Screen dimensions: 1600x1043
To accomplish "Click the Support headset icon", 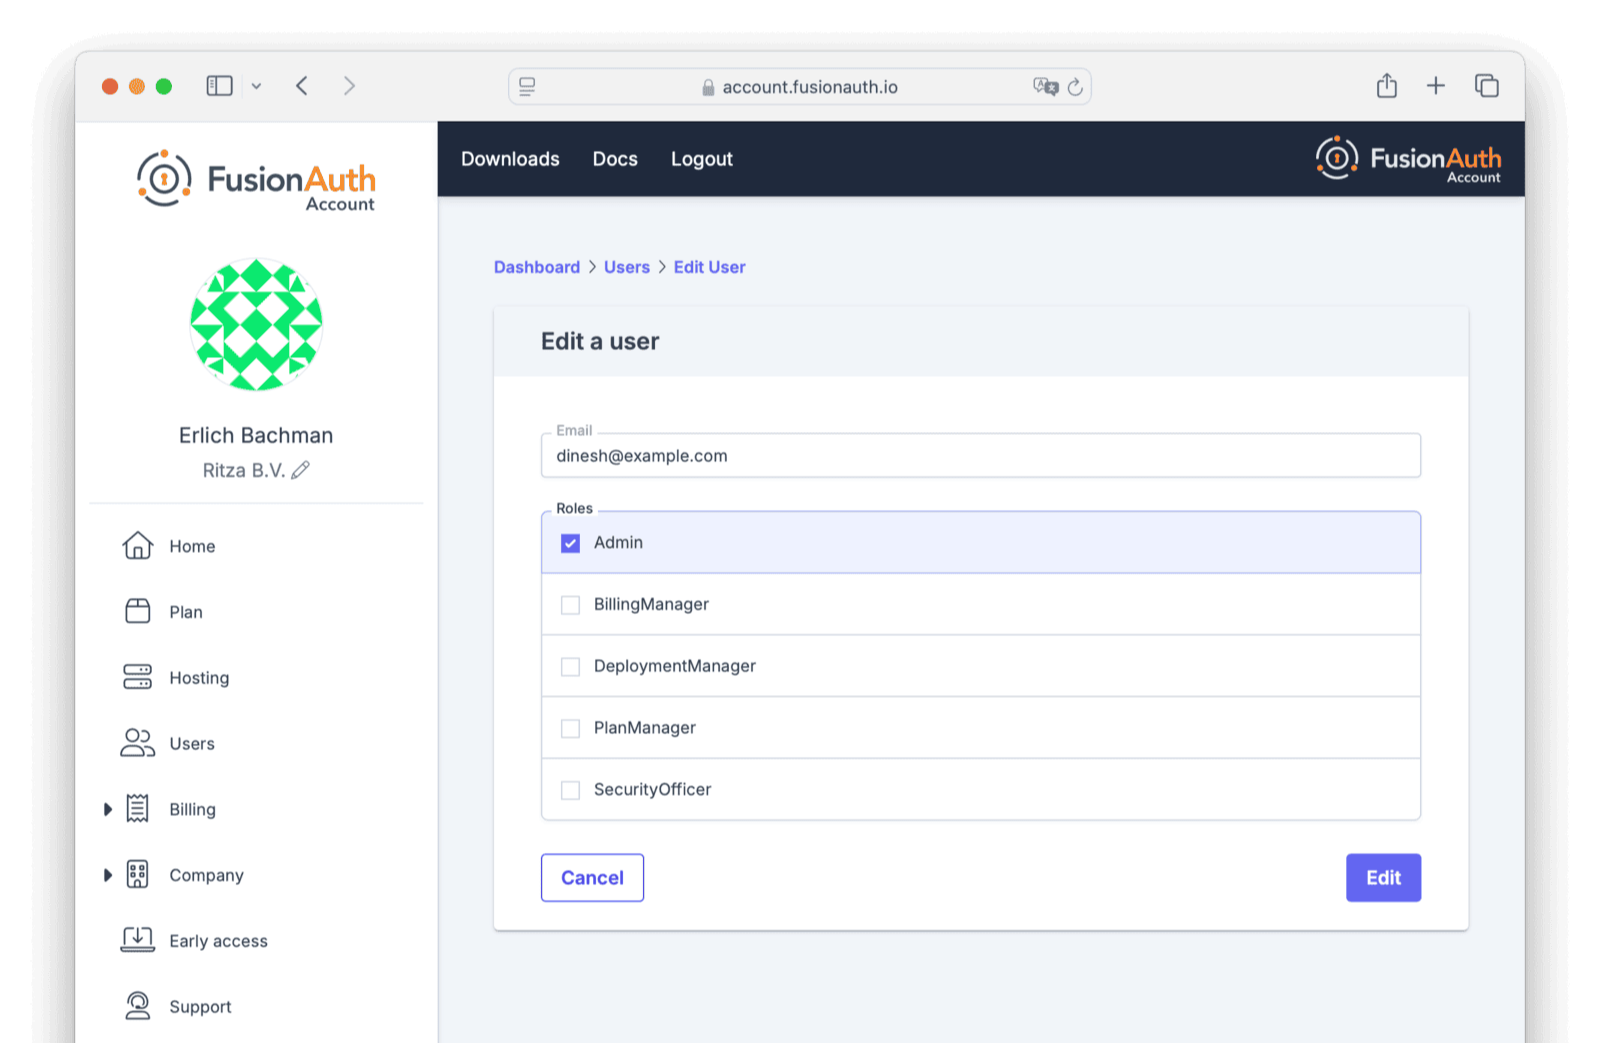I will tap(137, 1006).
